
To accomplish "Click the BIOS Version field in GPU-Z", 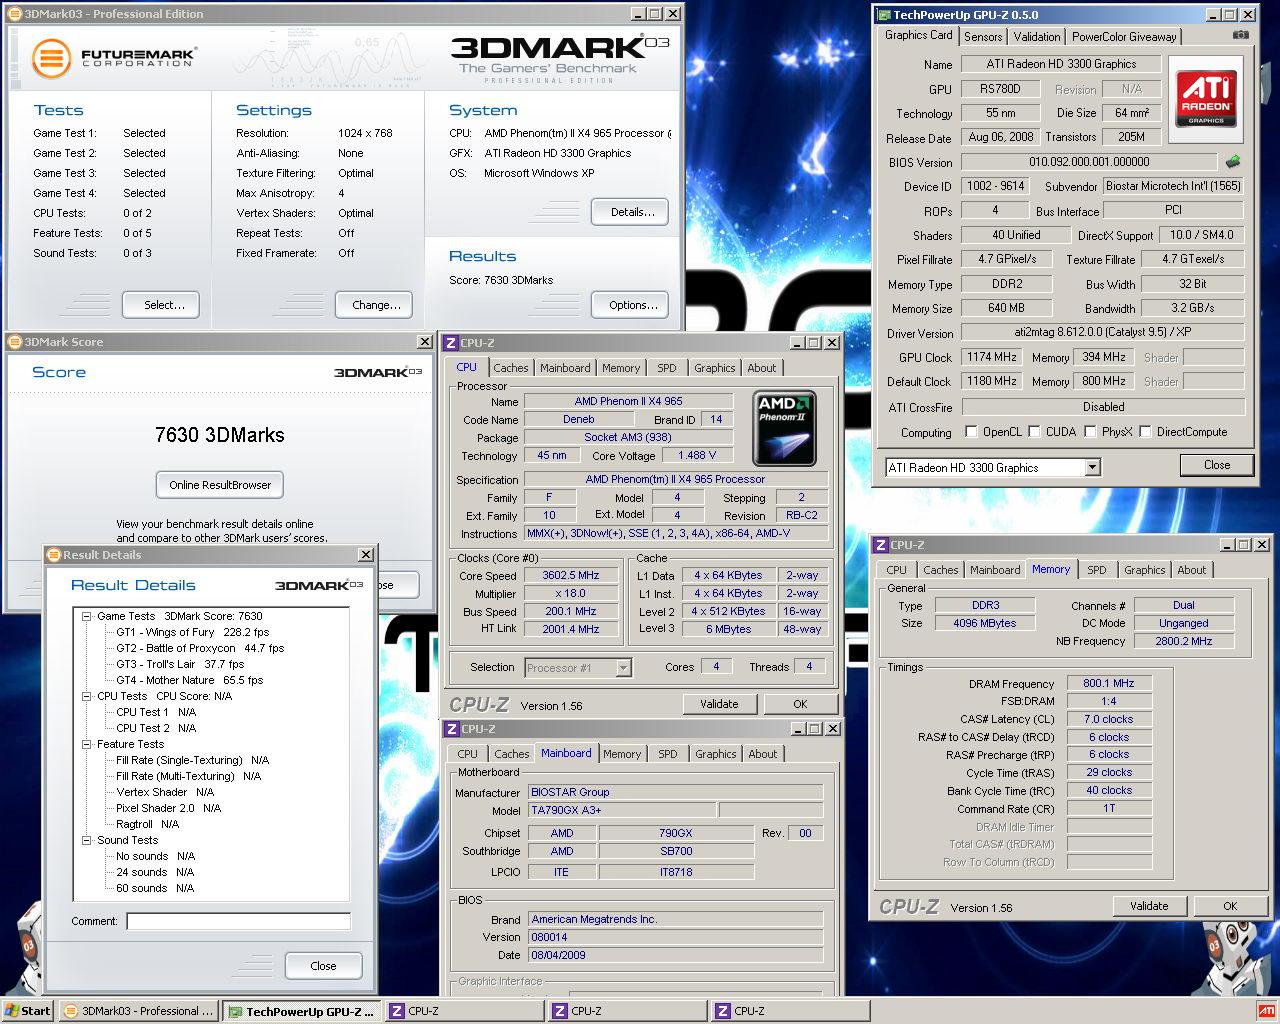I will tap(1089, 161).
